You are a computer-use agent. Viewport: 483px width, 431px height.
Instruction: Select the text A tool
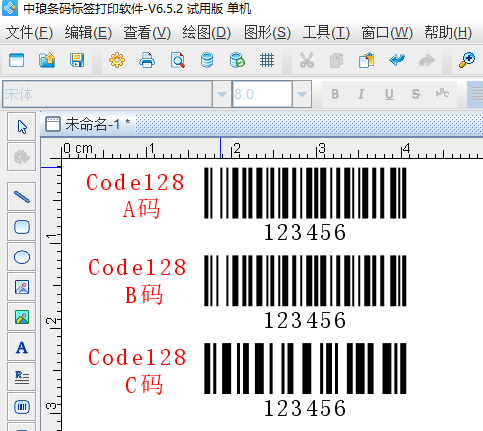click(22, 347)
